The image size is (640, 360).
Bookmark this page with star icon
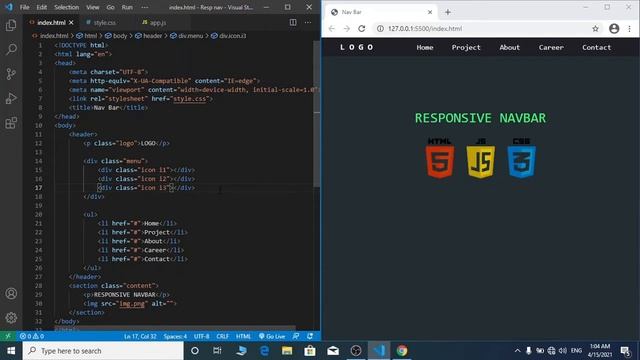coord(596,29)
